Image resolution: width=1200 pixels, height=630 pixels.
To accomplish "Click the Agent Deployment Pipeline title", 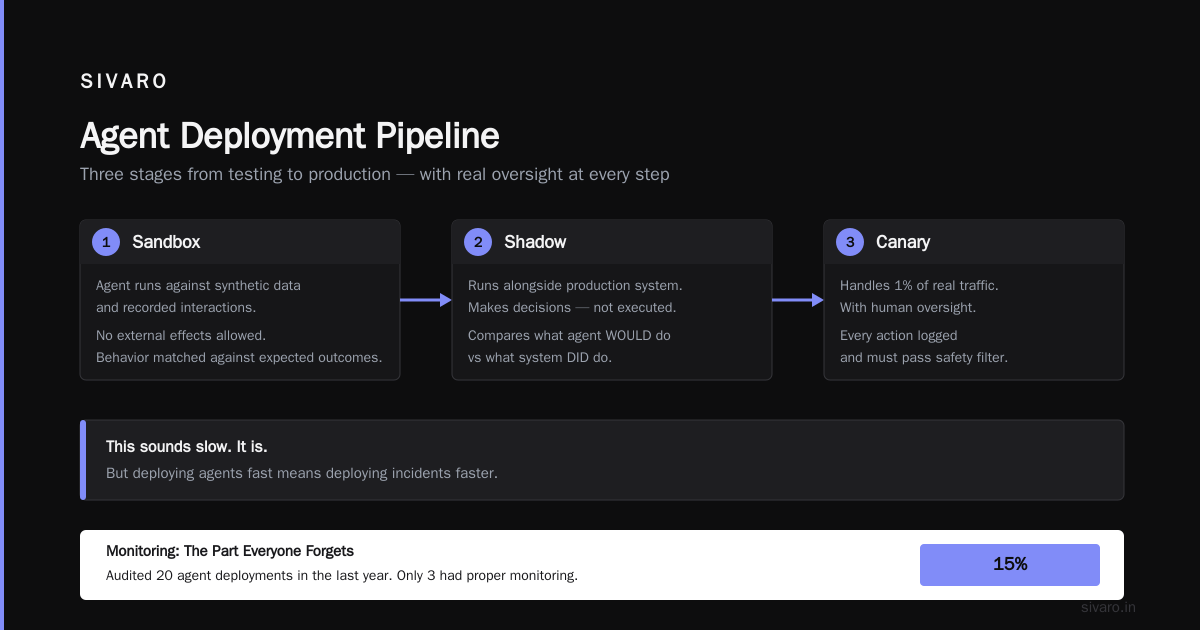I will [289, 136].
